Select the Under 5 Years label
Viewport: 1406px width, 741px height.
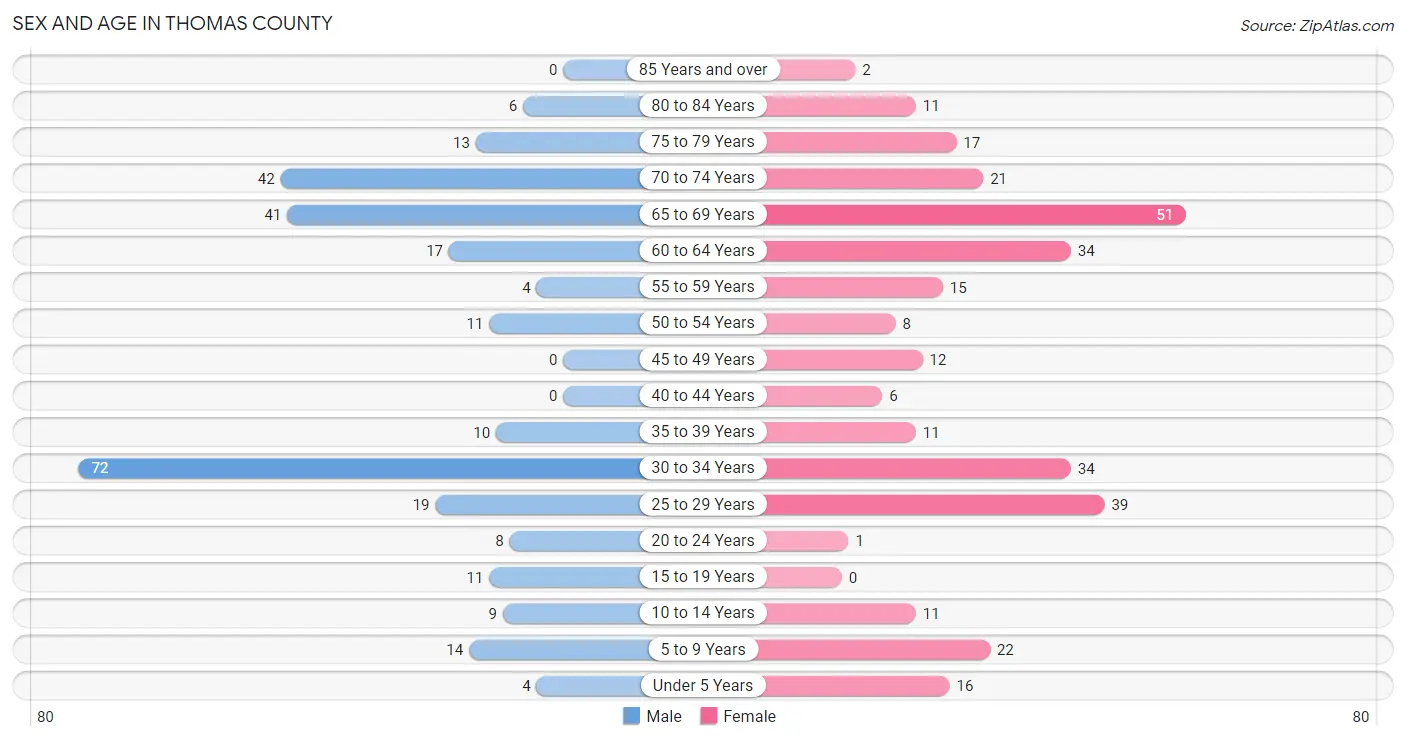(703, 686)
